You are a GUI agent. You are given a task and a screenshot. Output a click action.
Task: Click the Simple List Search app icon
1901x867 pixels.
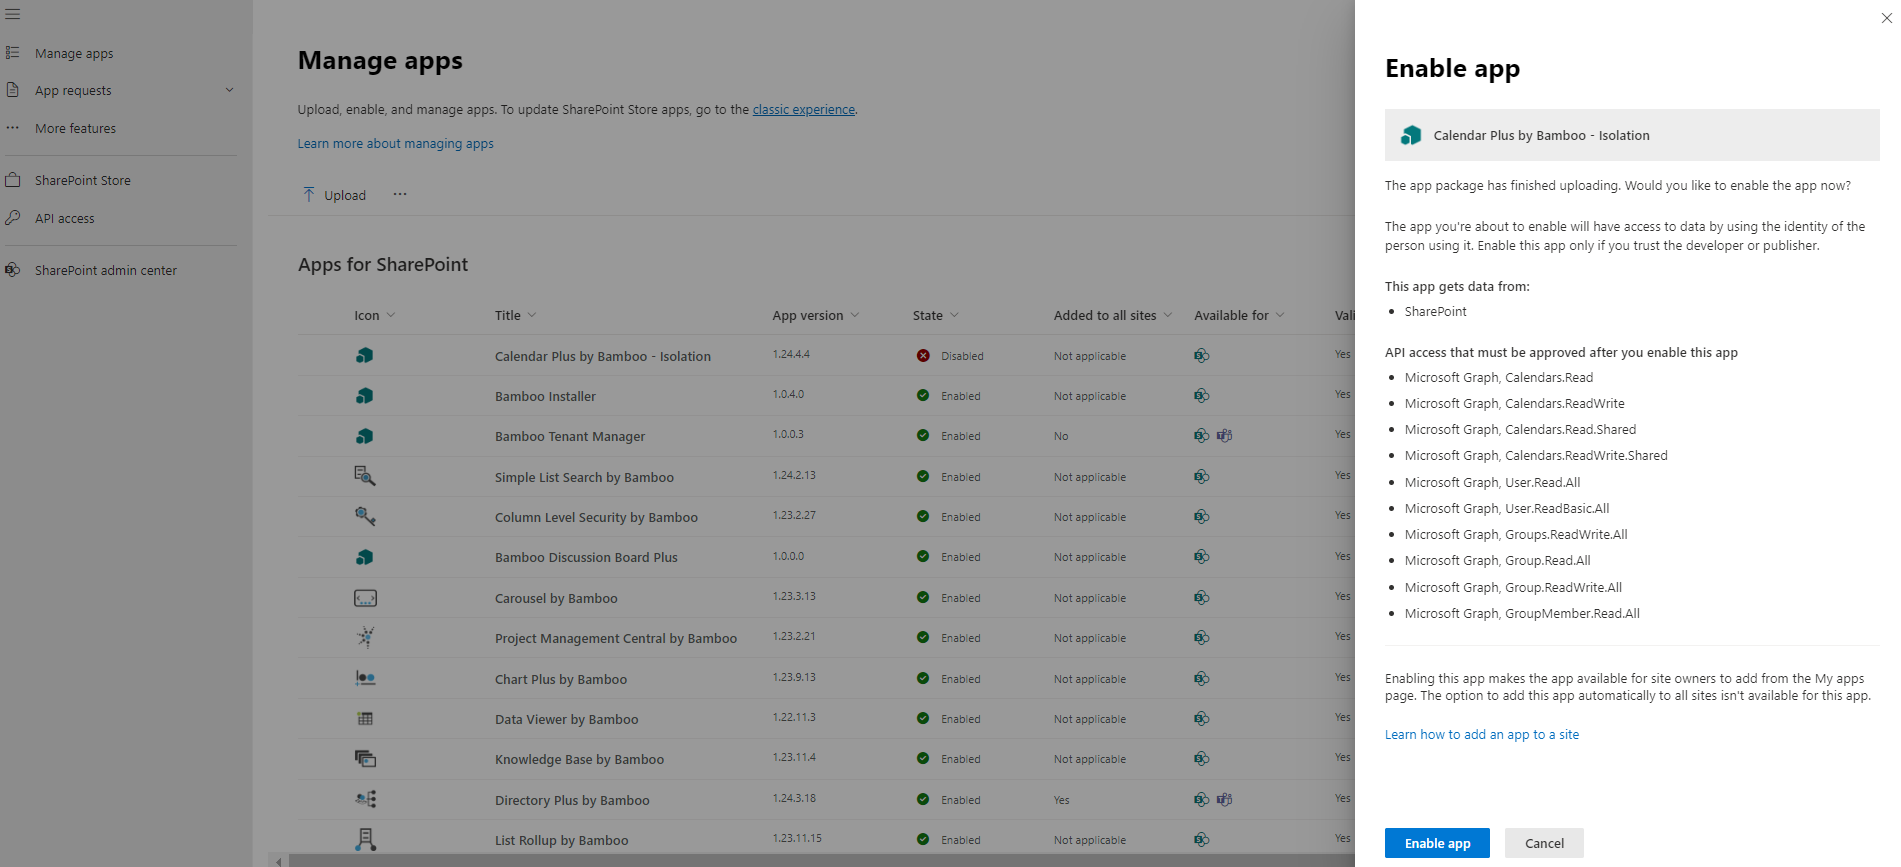click(365, 476)
